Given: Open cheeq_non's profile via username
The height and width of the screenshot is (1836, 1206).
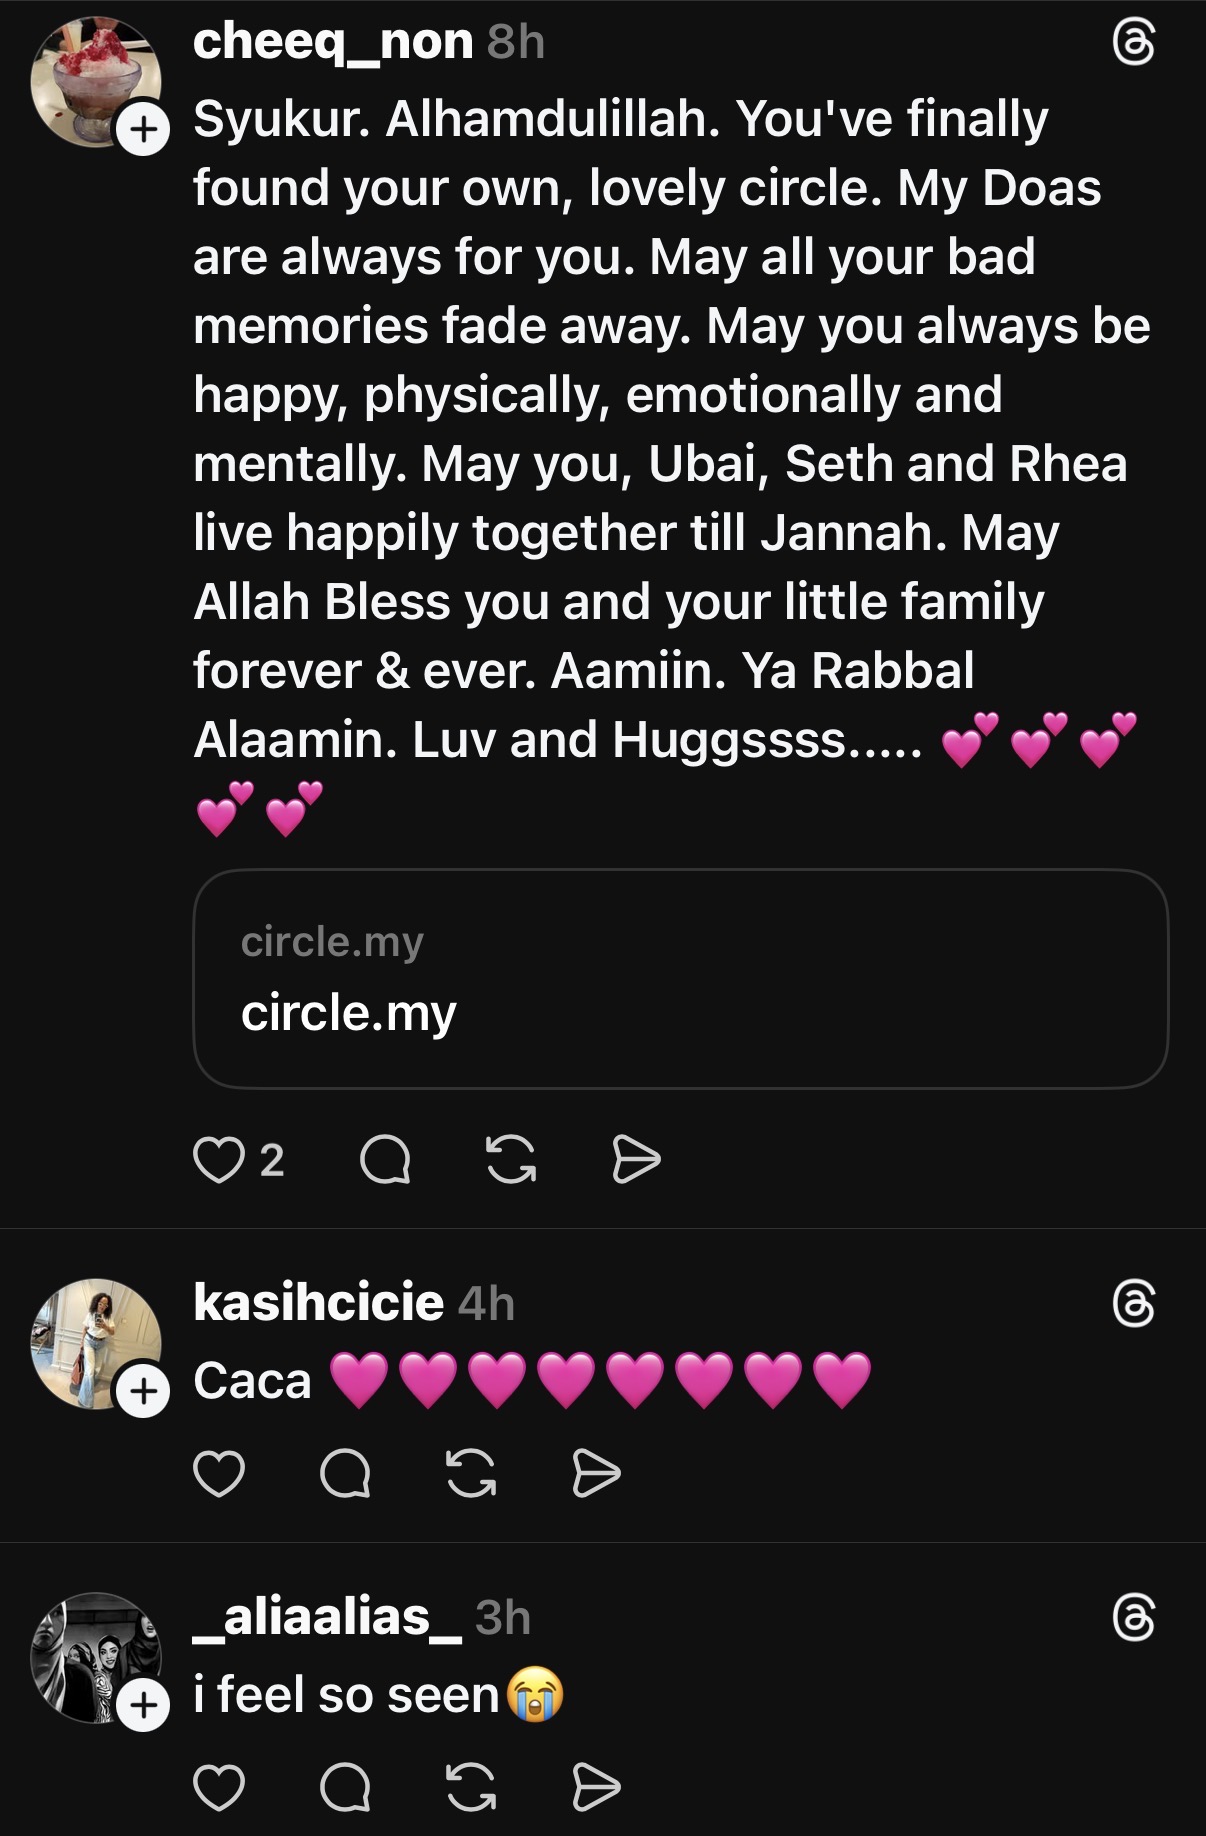Looking at the screenshot, I should [x=333, y=42].
